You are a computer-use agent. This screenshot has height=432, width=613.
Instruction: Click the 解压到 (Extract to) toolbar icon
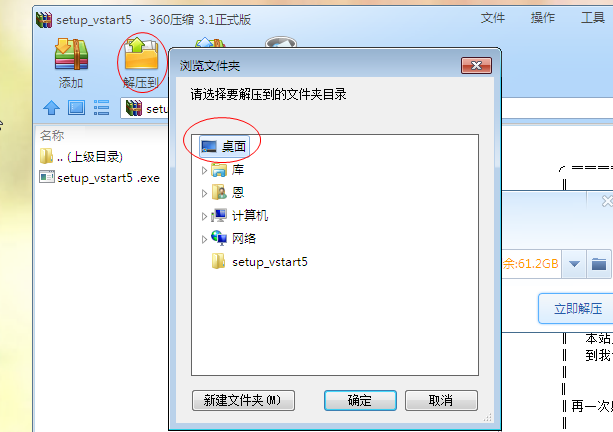tap(141, 63)
